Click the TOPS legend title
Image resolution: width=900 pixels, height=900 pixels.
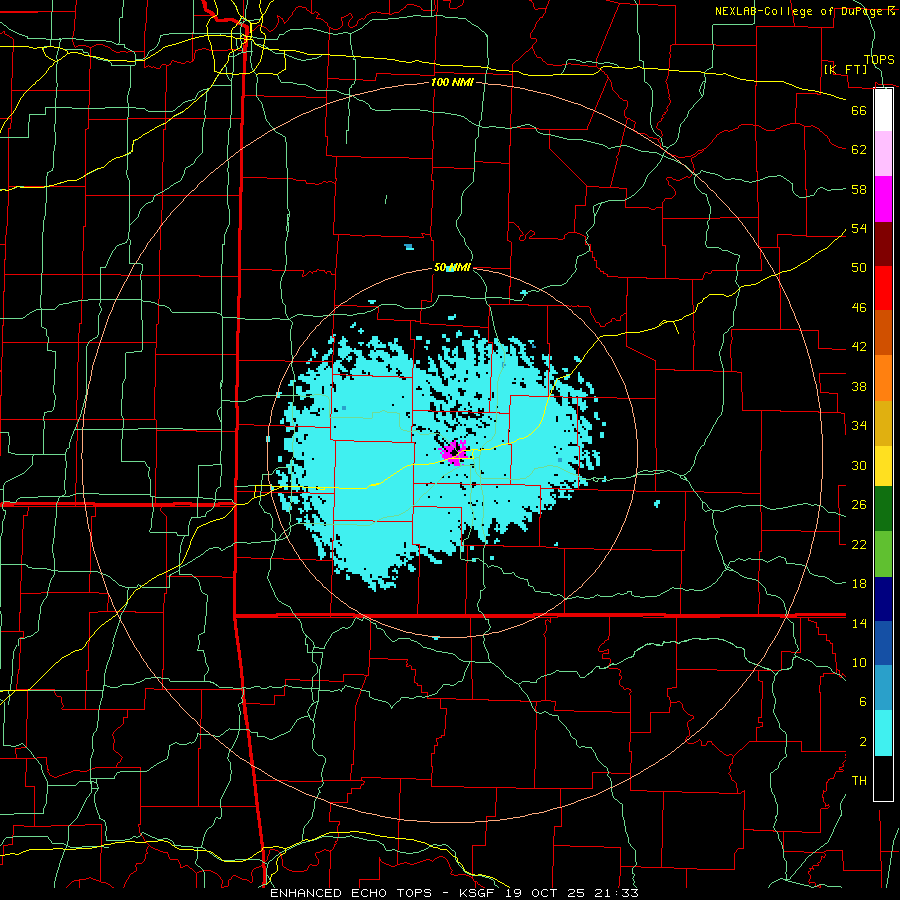tap(879, 59)
